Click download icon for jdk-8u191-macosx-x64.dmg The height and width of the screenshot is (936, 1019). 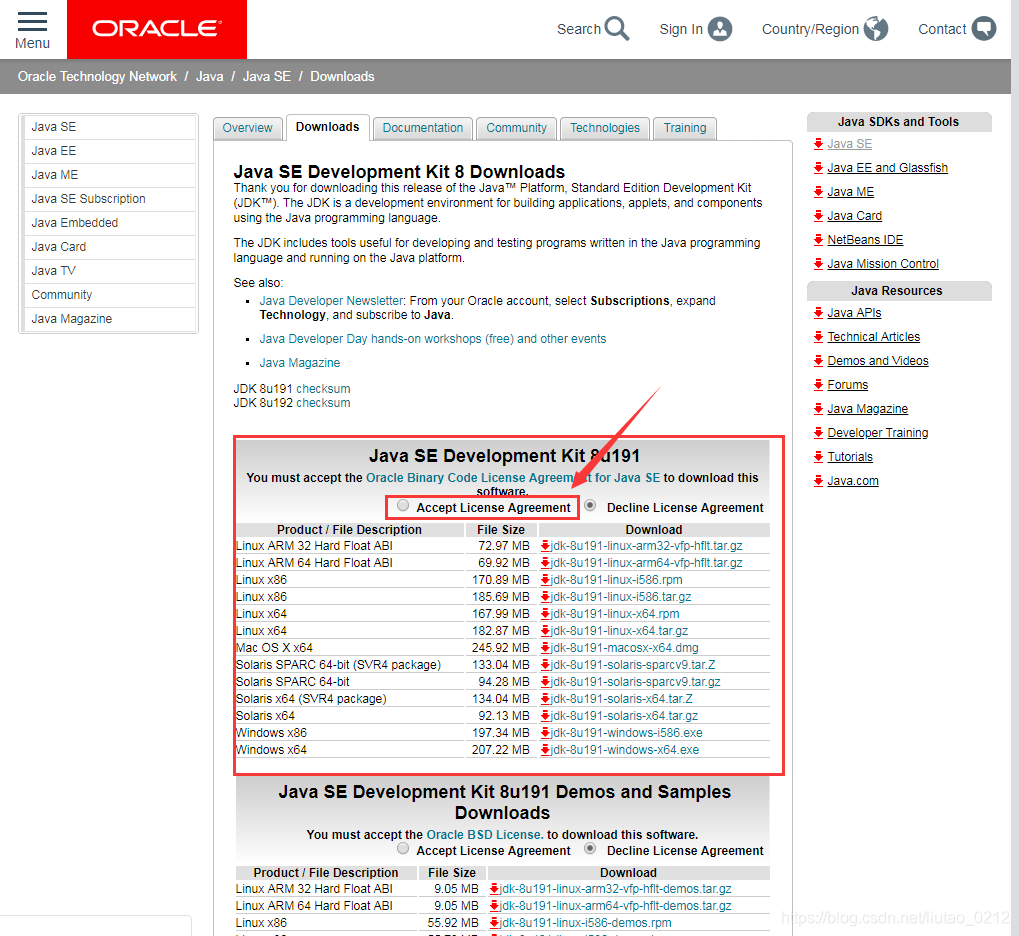[x=545, y=648]
